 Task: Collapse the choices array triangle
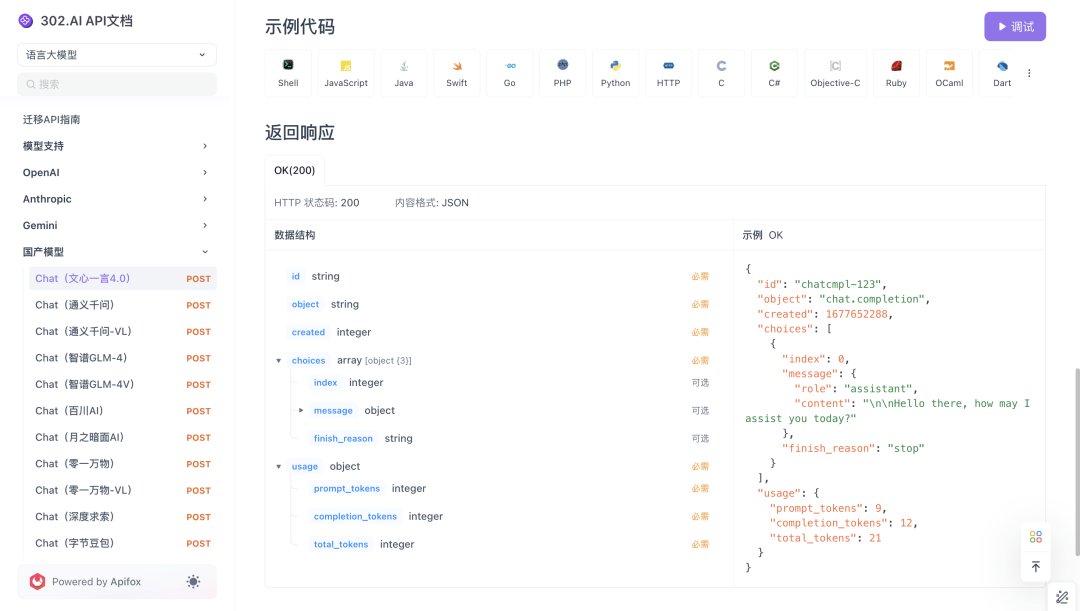(x=279, y=360)
